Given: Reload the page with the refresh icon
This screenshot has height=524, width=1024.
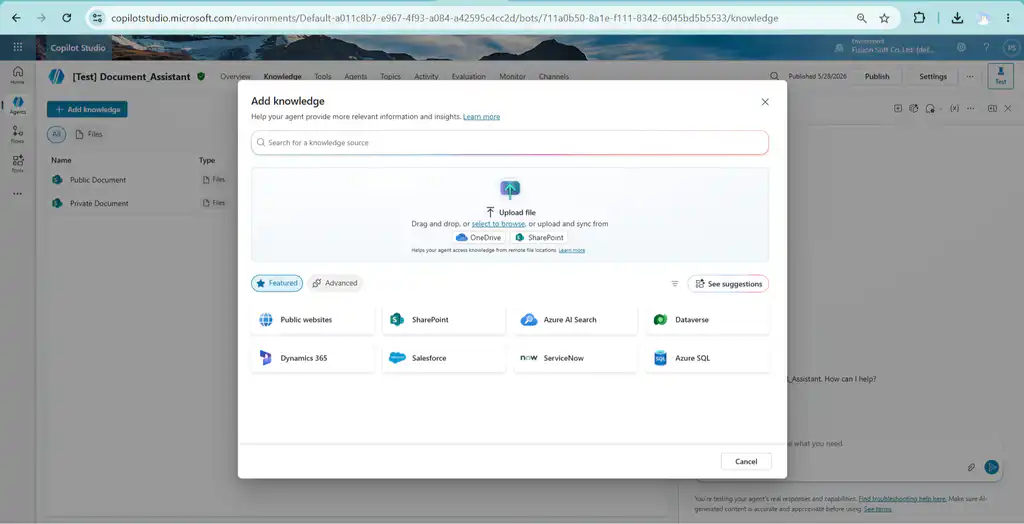Looking at the screenshot, I should tap(67, 18).
